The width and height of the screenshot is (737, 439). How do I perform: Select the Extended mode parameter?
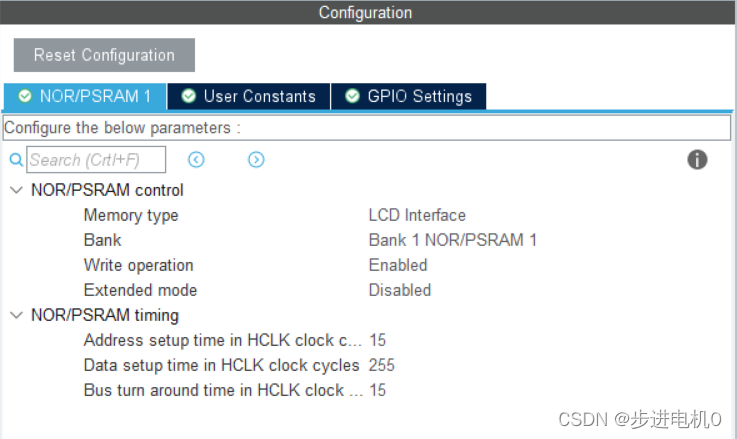141,290
